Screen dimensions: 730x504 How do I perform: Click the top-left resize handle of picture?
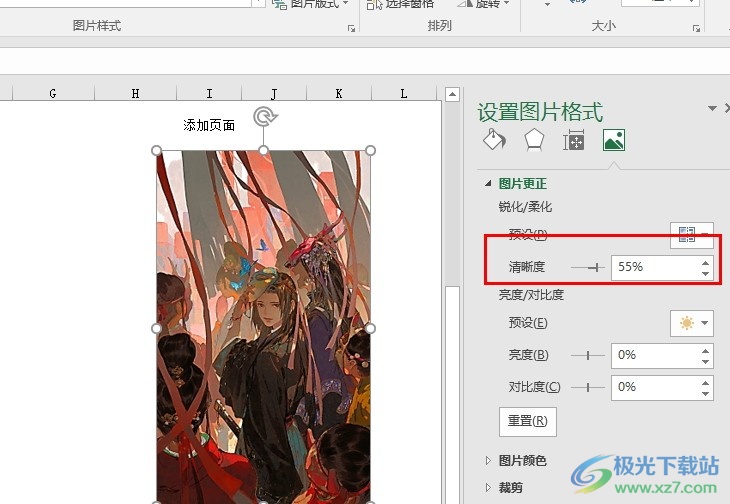tap(156, 150)
